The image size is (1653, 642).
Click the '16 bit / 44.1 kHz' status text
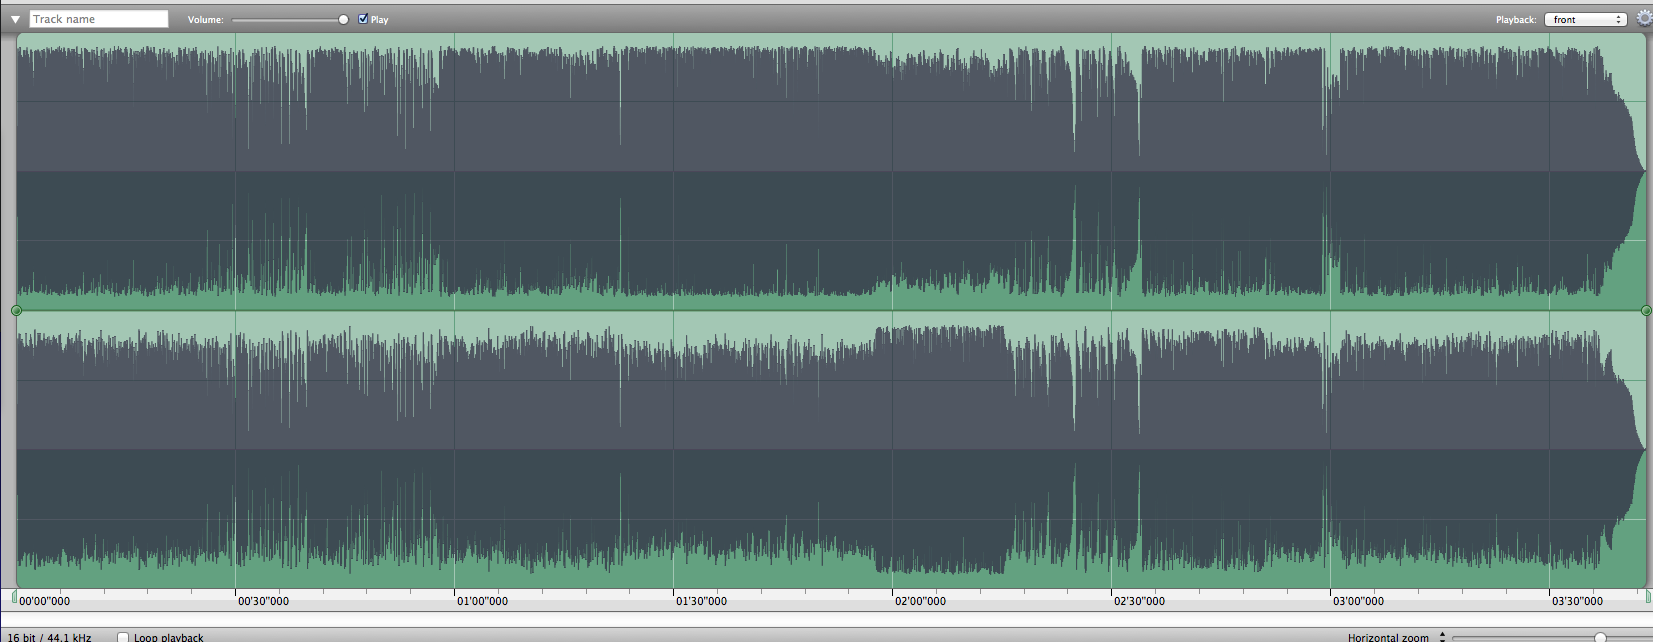49,637
